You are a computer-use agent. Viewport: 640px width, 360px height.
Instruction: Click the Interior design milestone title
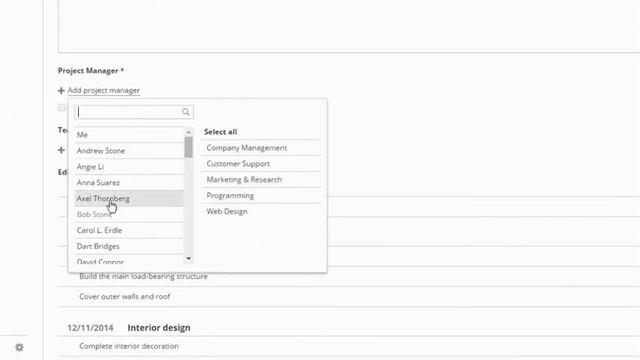tap(159, 328)
